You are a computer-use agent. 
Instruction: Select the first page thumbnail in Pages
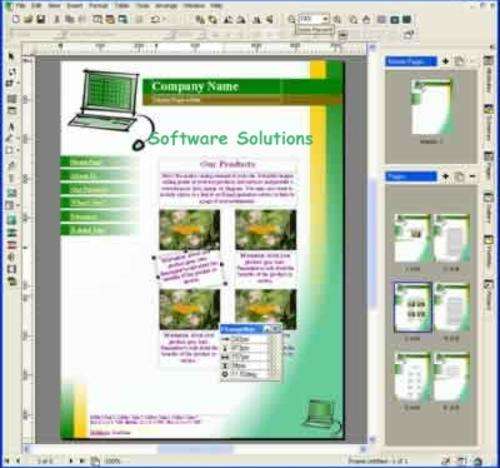(412, 238)
